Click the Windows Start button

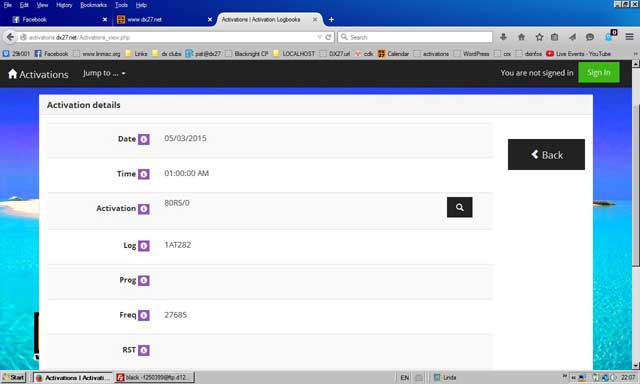[x=13, y=377]
